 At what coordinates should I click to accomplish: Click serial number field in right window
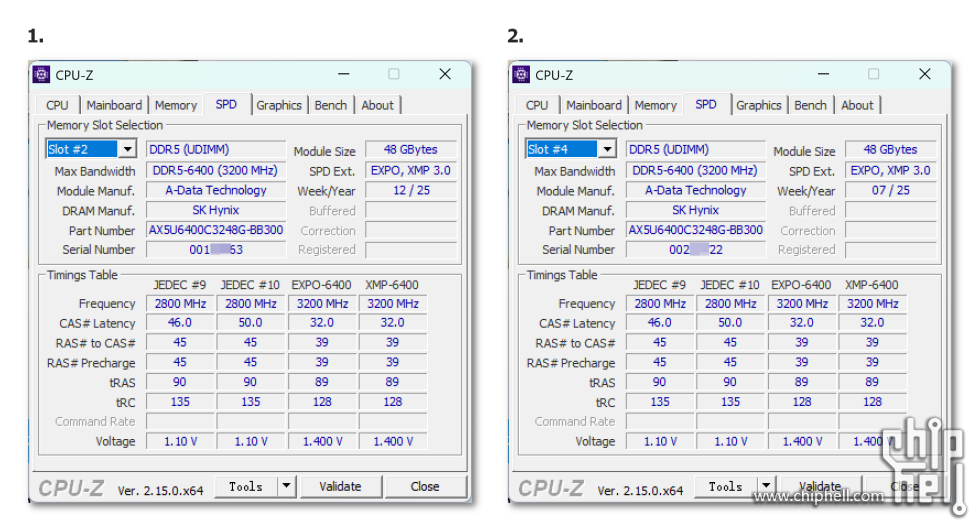pyautogui.click(x=696, y=249)
